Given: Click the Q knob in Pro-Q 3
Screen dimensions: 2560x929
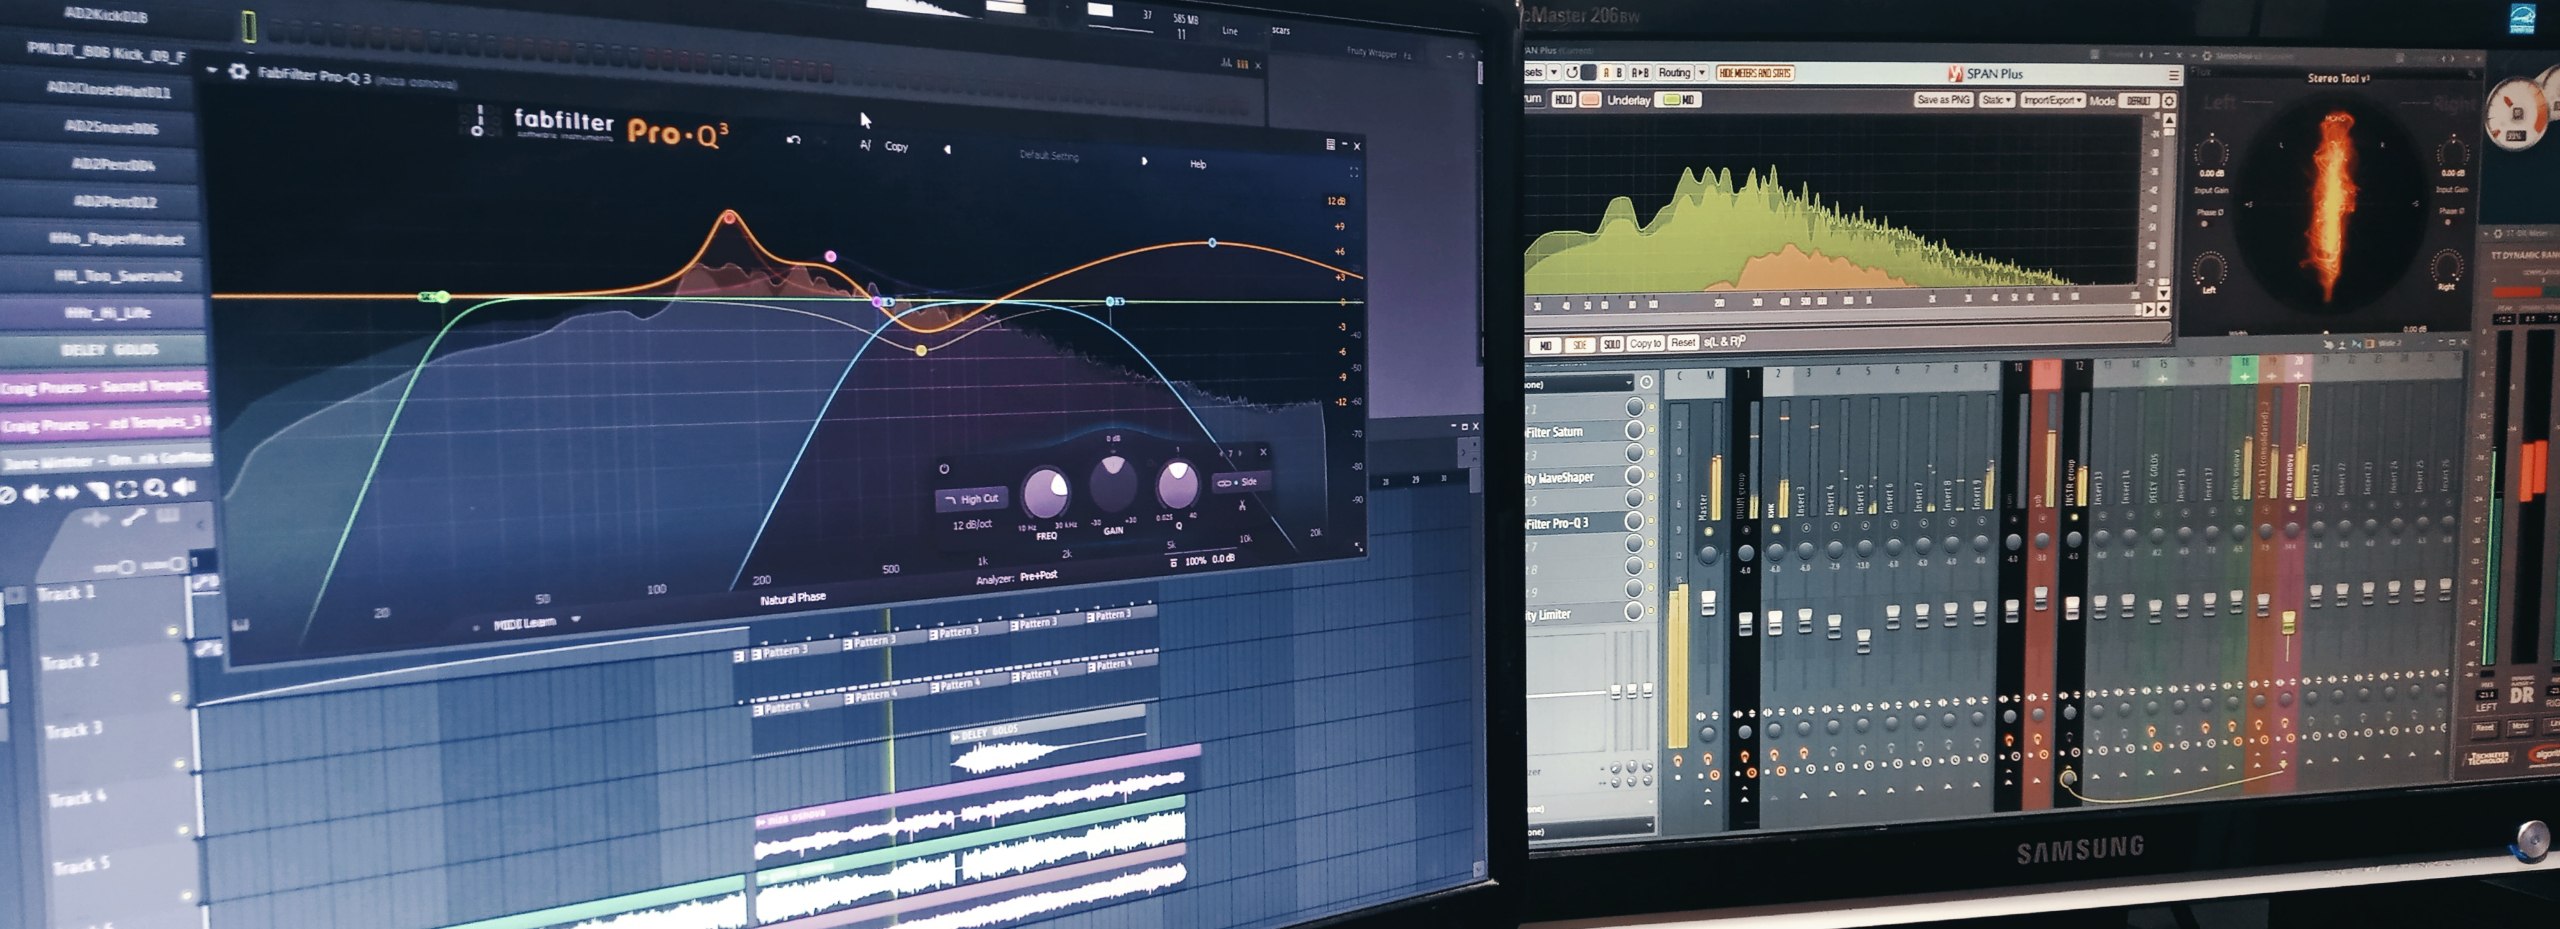Looking at the screenshot, I should click(x=1178, y=484).
